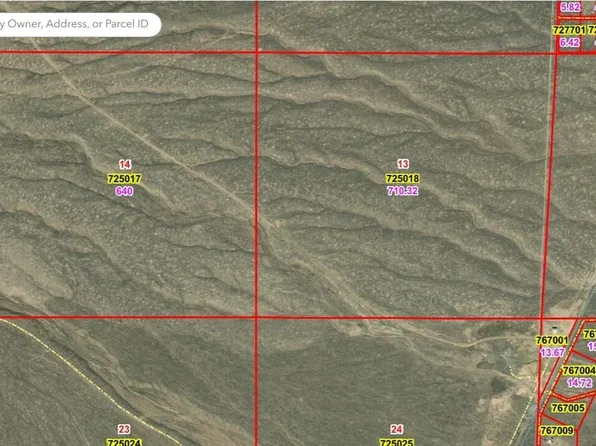596x446 pixels.
Task: Select parcel label 725018
Action: pos(402,178)
